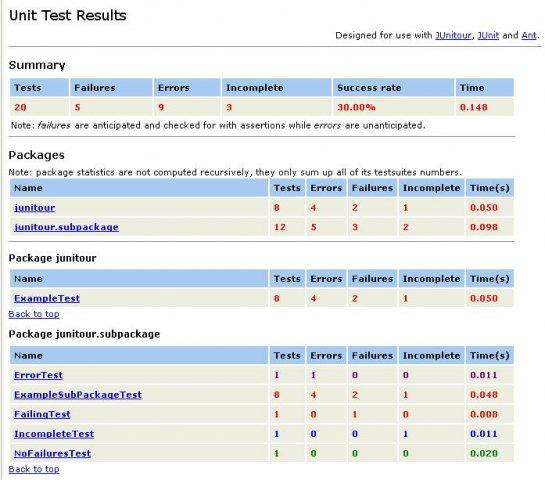This screenshot has height=480, width=545.
Task: Open the junitour.subpackage package link
Action: [x=66, y=227]
